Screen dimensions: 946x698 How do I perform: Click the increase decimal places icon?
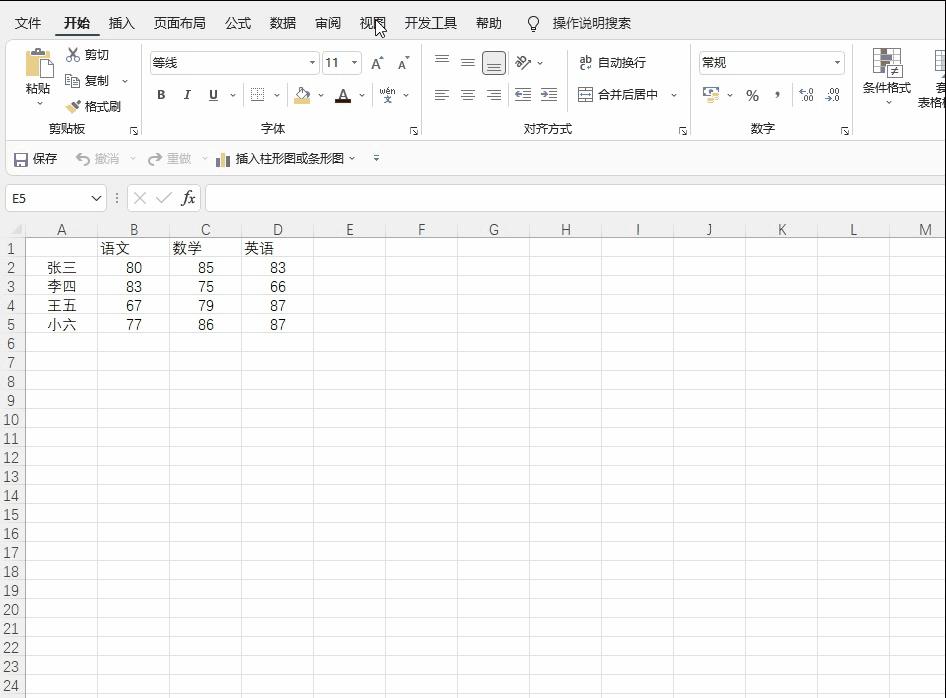pos(808,95)
